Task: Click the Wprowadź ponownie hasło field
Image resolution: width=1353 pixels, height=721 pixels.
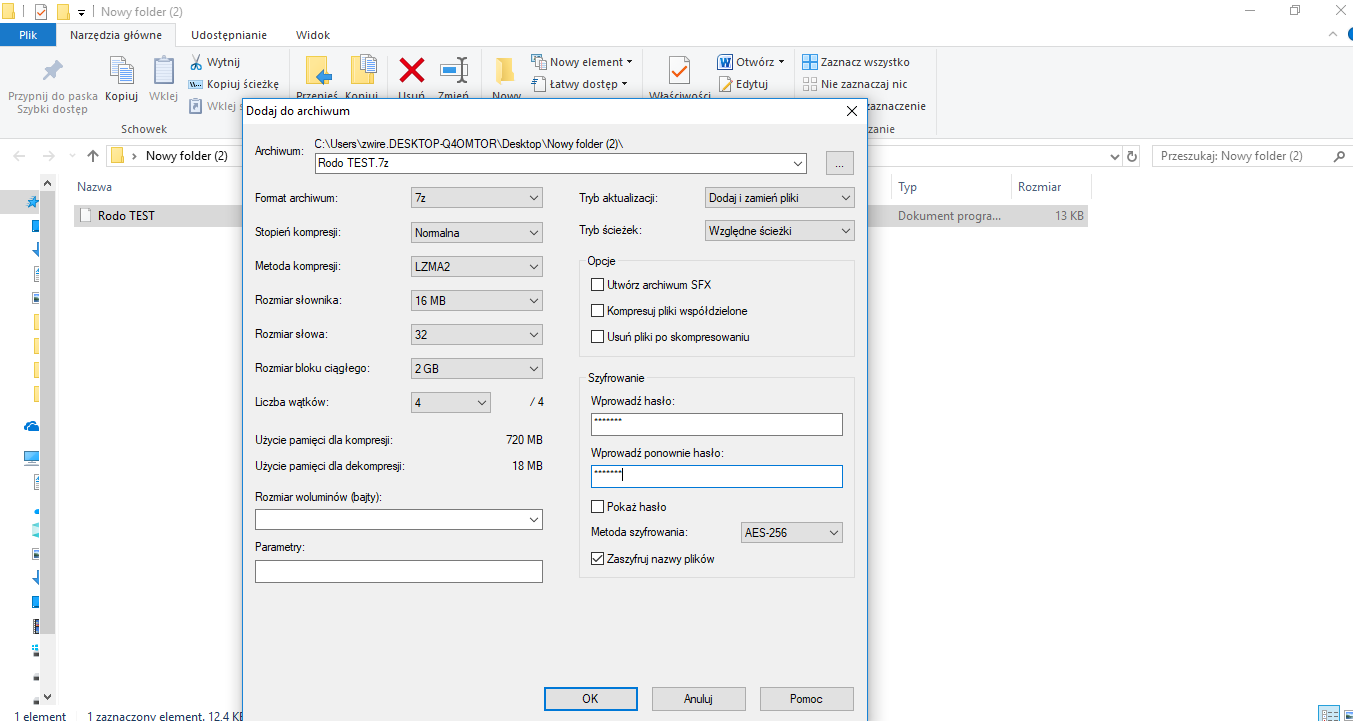Action: click(x=717, y=476)
